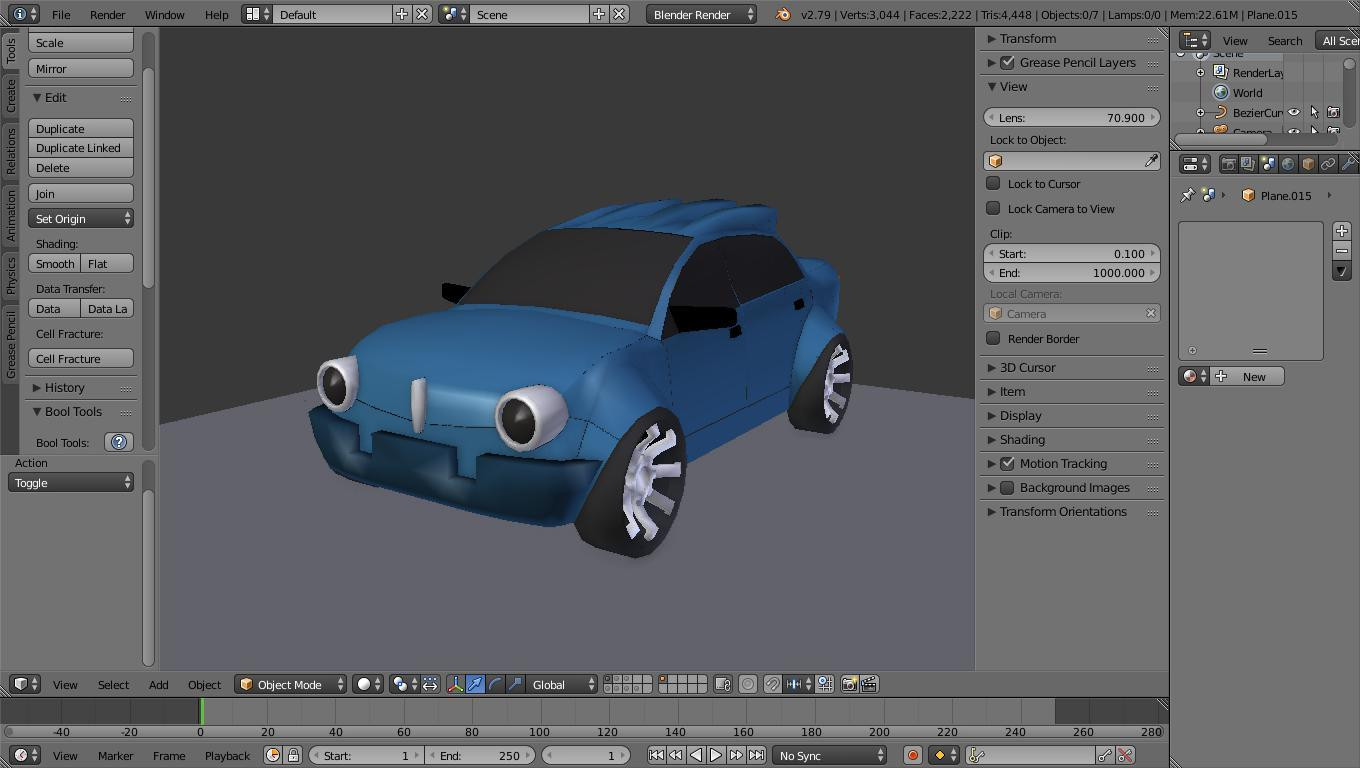The height and width of the screenshot is (768, 1360).
Task: Add a material slot with plus icon
Action: [1342, 231]
